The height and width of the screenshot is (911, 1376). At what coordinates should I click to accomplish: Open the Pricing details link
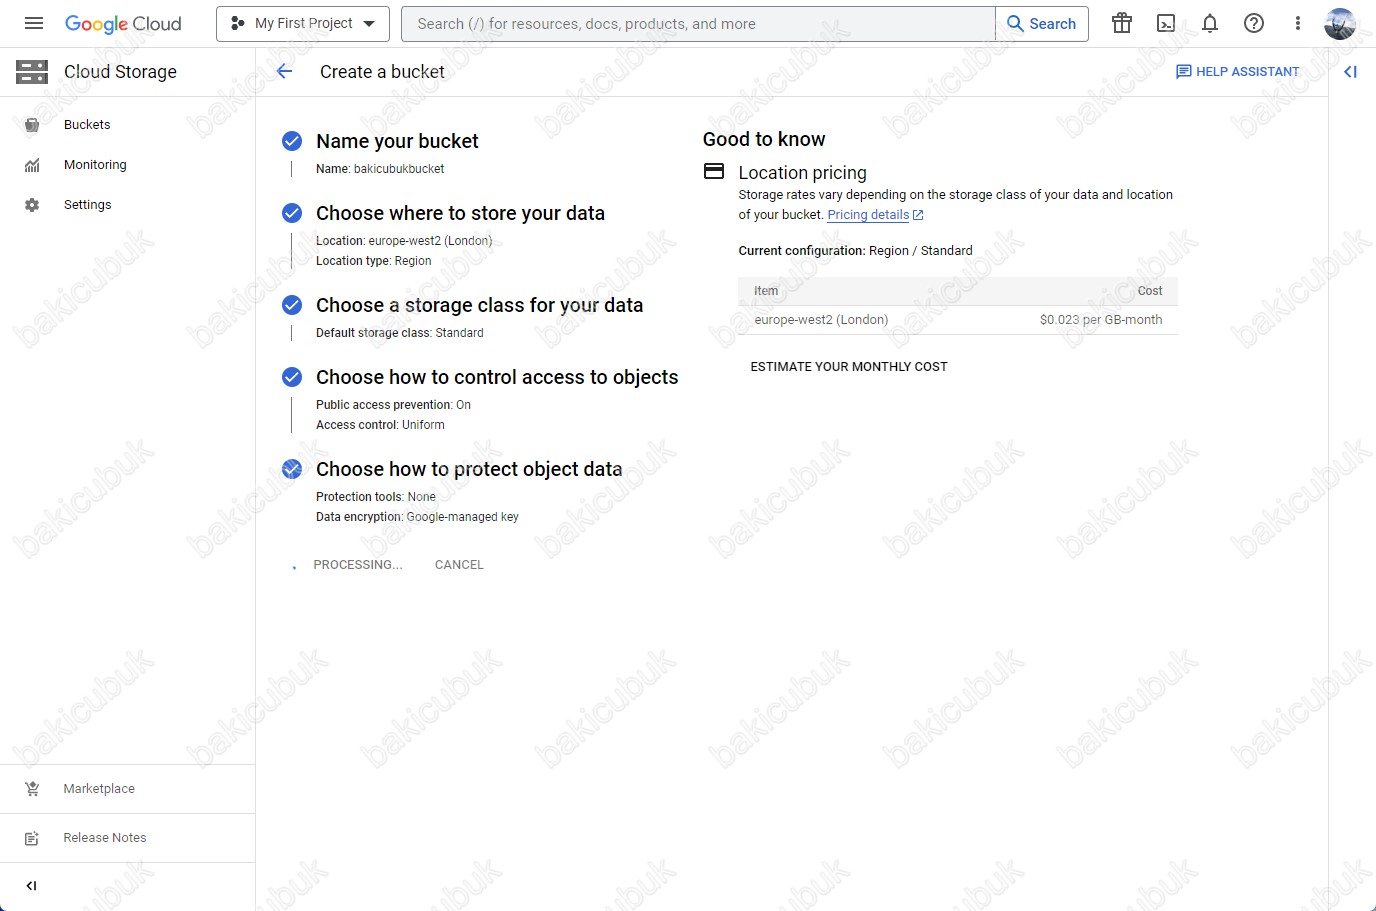click(875, 215)
